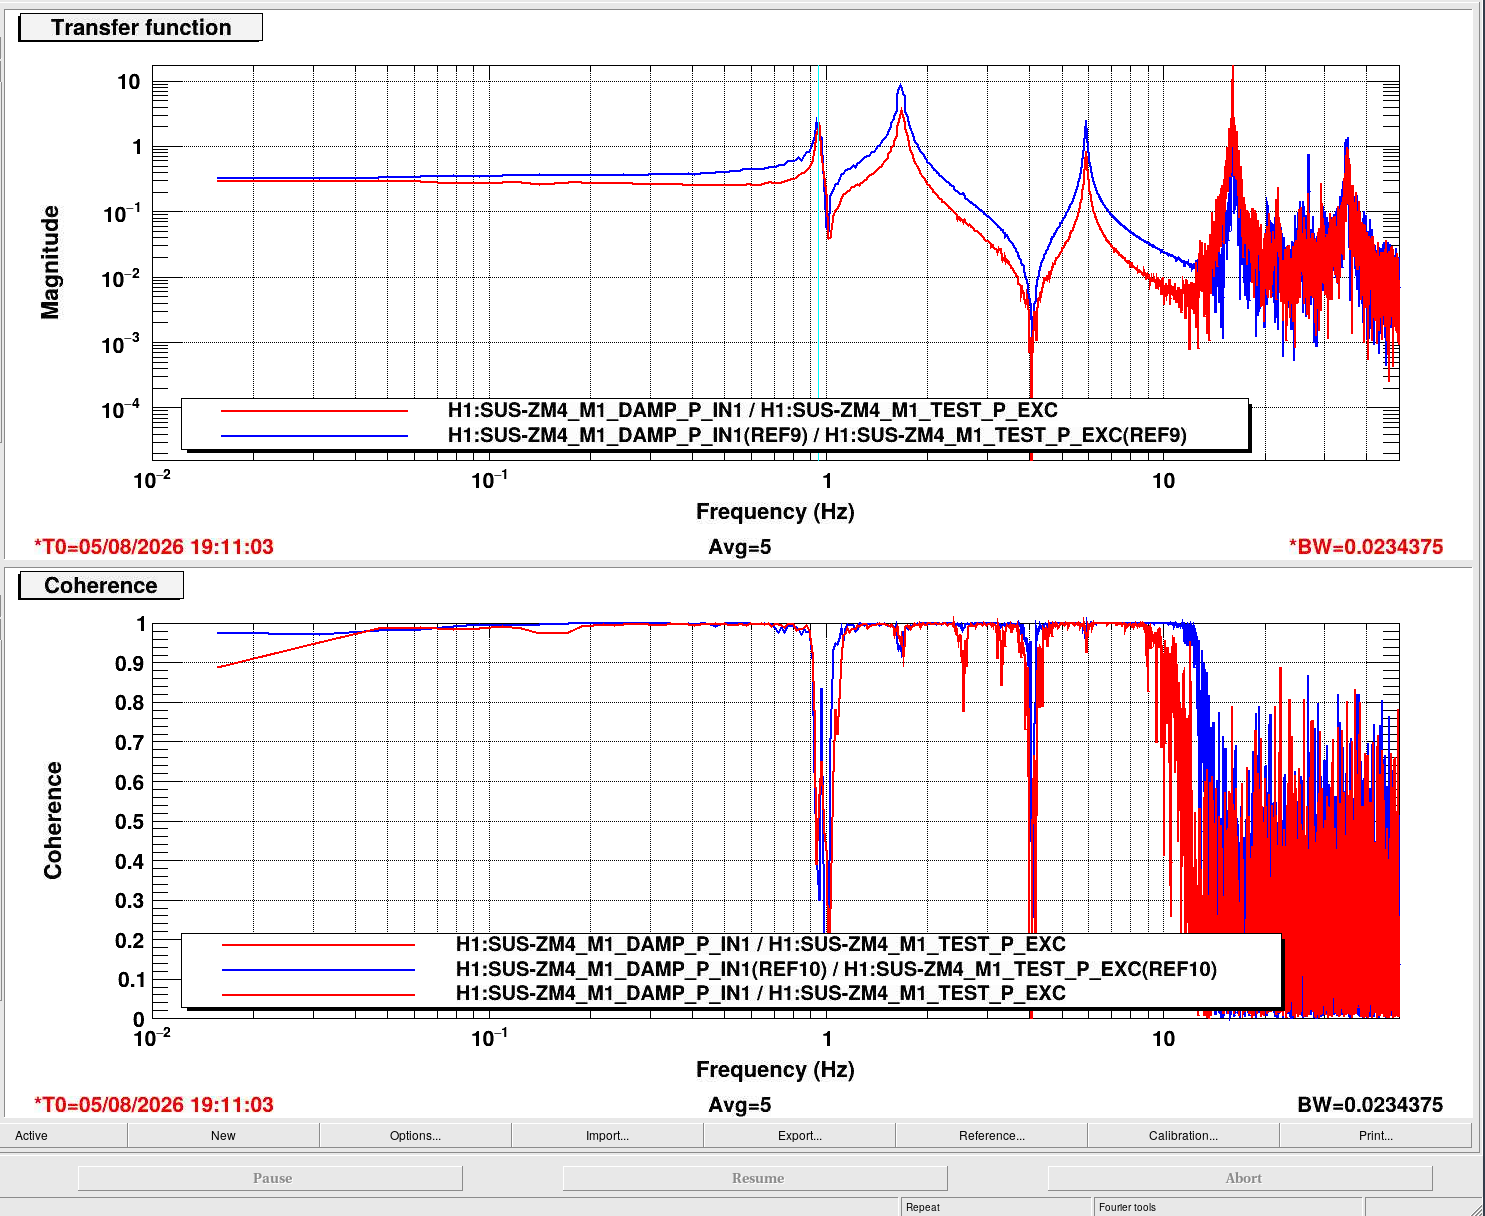The height and width of the screenshot is (1216, 1485).
Task: Open the Export... dialog
Action: 799,1135
